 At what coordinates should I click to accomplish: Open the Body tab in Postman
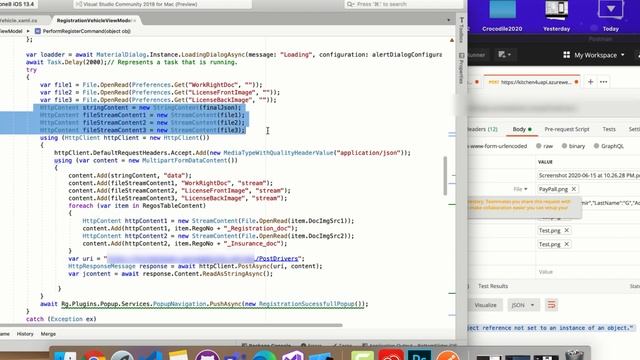(x=522, y=129)
